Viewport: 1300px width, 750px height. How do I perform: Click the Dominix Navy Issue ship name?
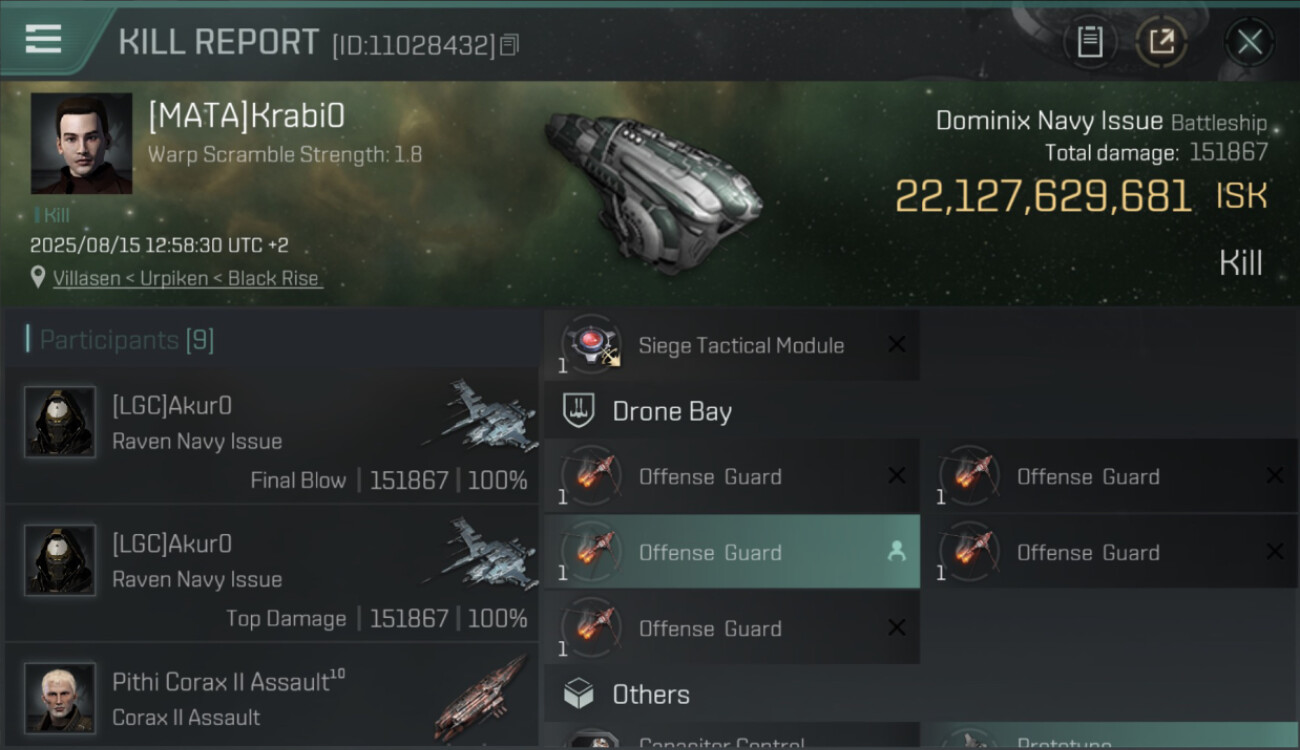pos(1049,121)
